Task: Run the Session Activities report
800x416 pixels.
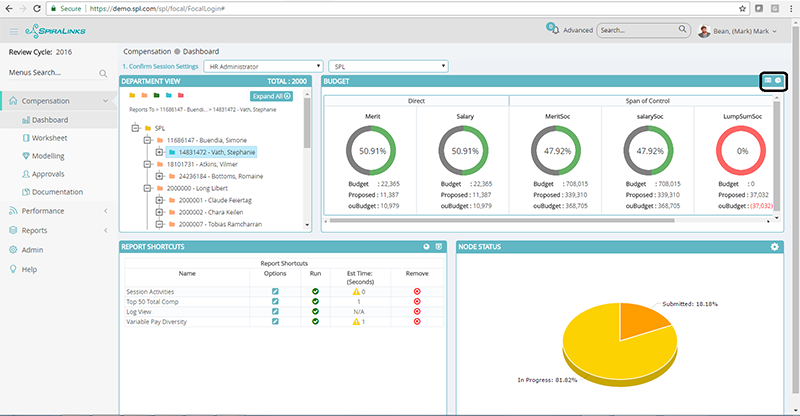Action: [x=315, y=291]
